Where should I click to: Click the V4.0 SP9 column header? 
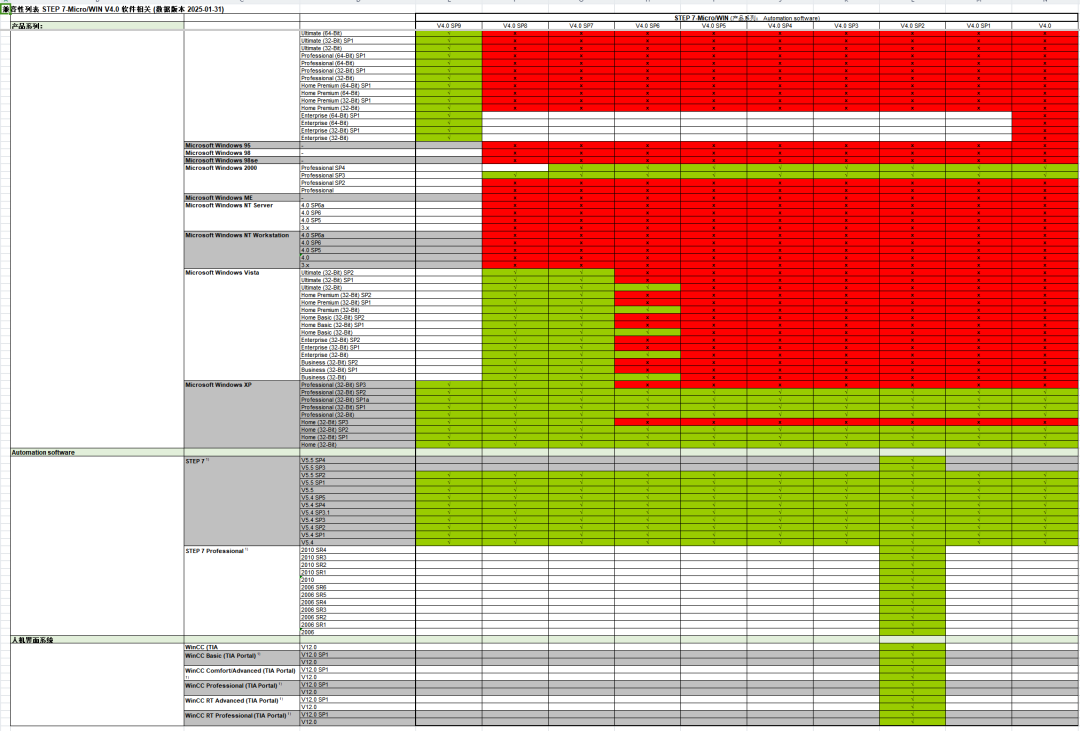pyautogui.click(x=449, y=25)
